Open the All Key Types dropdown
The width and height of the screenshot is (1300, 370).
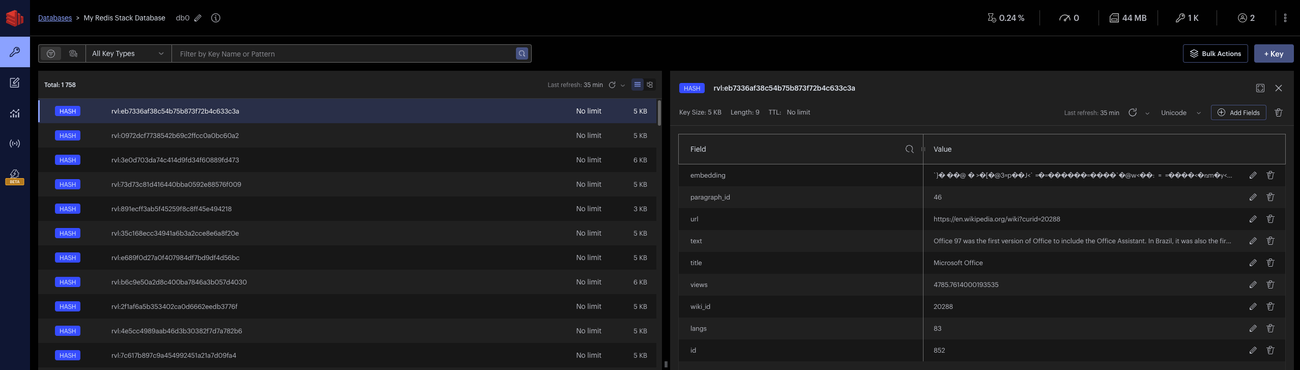tap(128, 53)
